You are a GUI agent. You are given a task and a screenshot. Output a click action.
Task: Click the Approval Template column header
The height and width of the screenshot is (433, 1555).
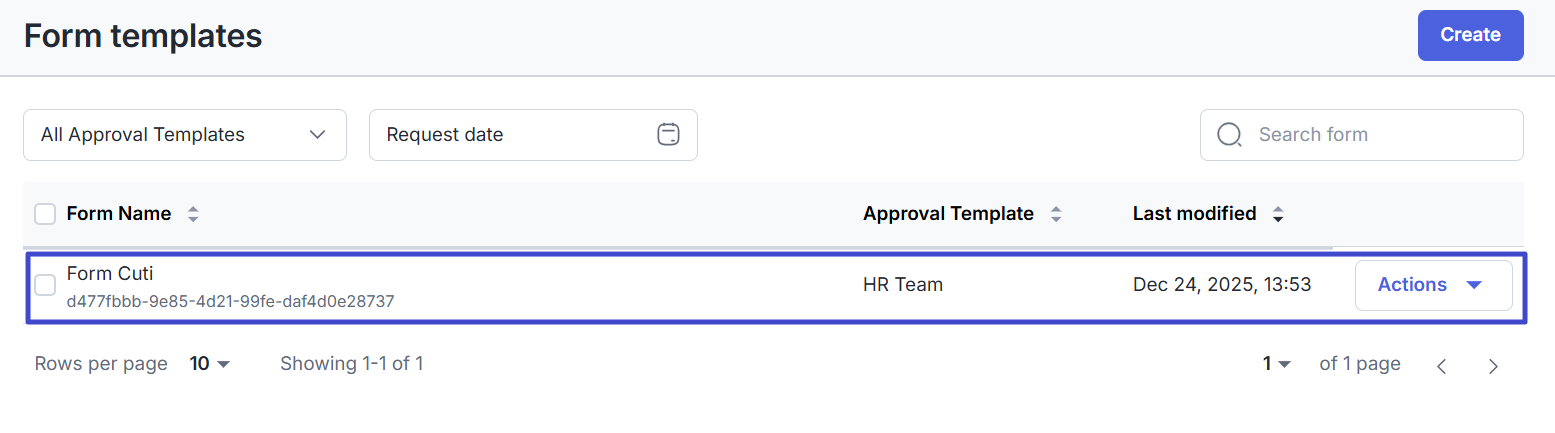948,214
